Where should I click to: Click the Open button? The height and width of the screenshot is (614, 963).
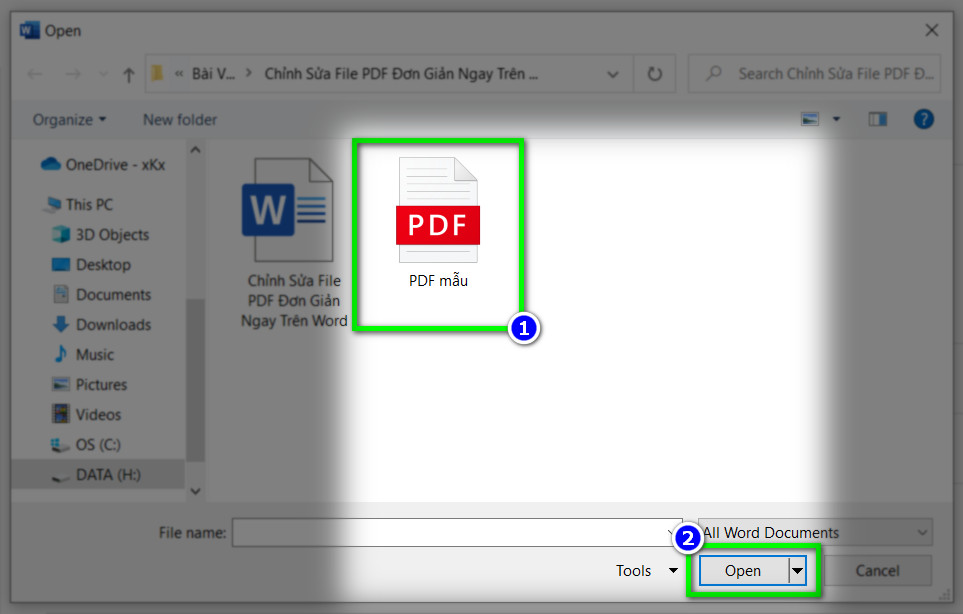click(x=744, y=570)
